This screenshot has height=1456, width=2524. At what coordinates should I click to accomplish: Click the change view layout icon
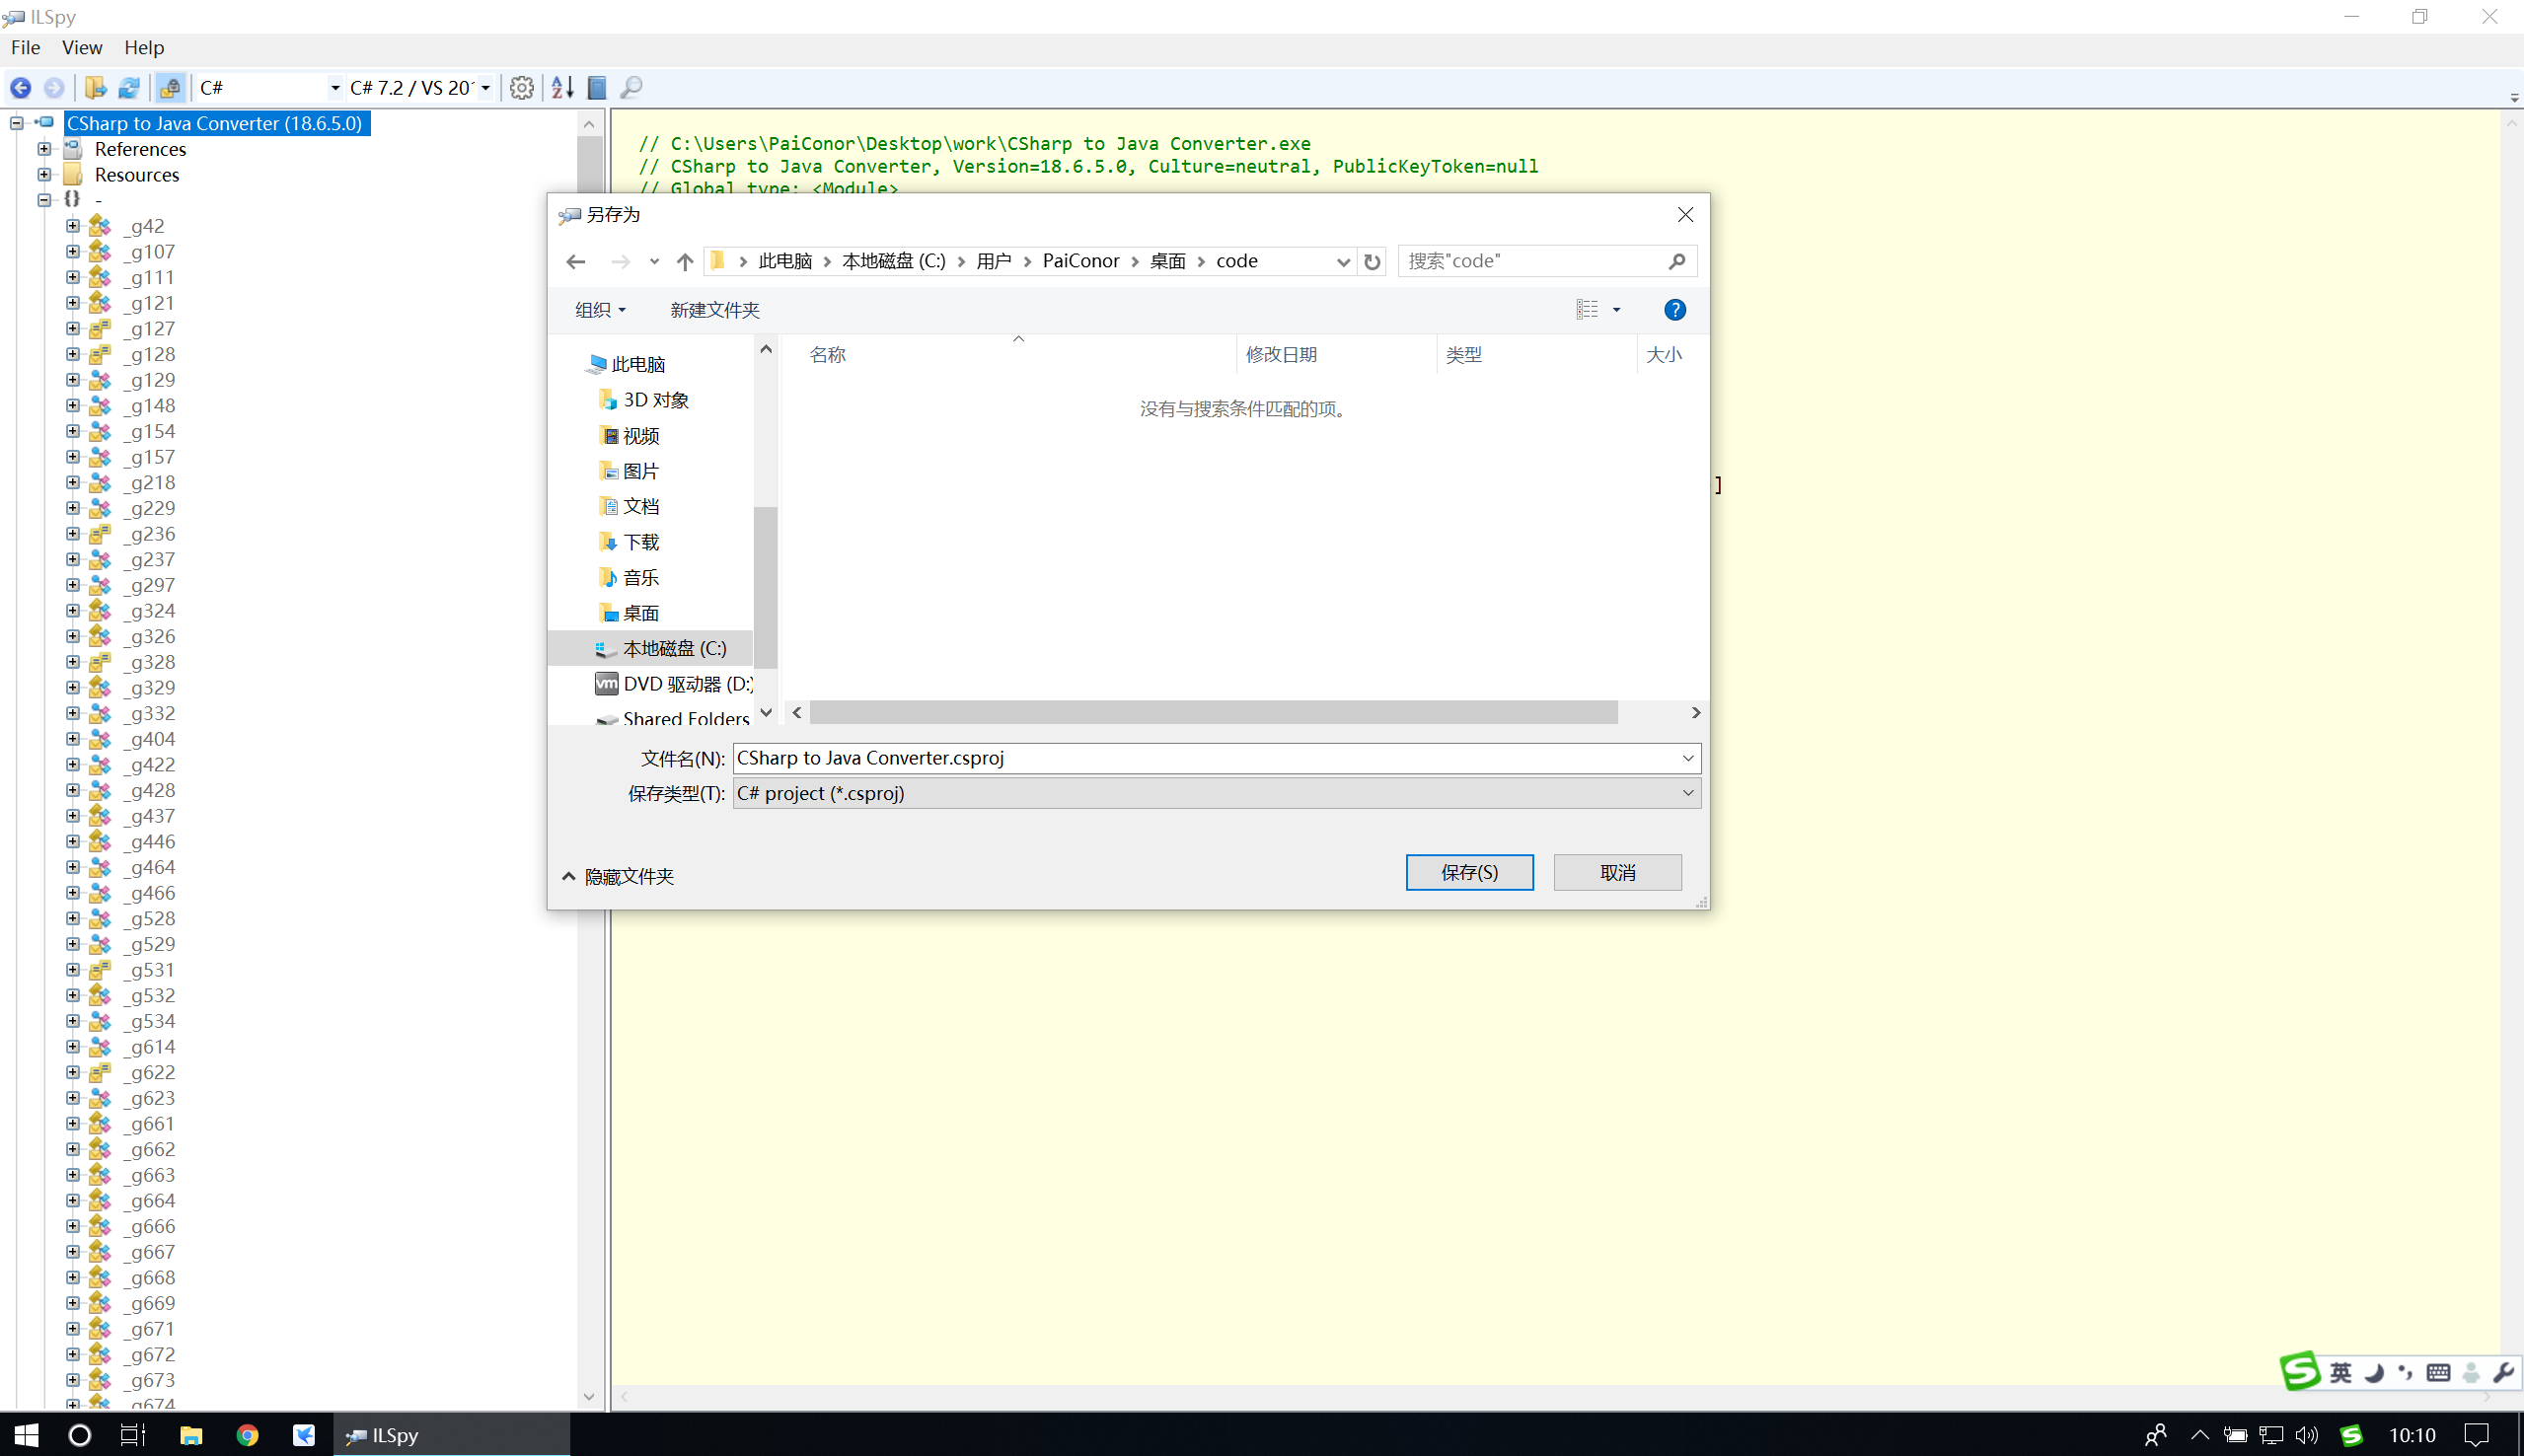[x=1587, y=310]
